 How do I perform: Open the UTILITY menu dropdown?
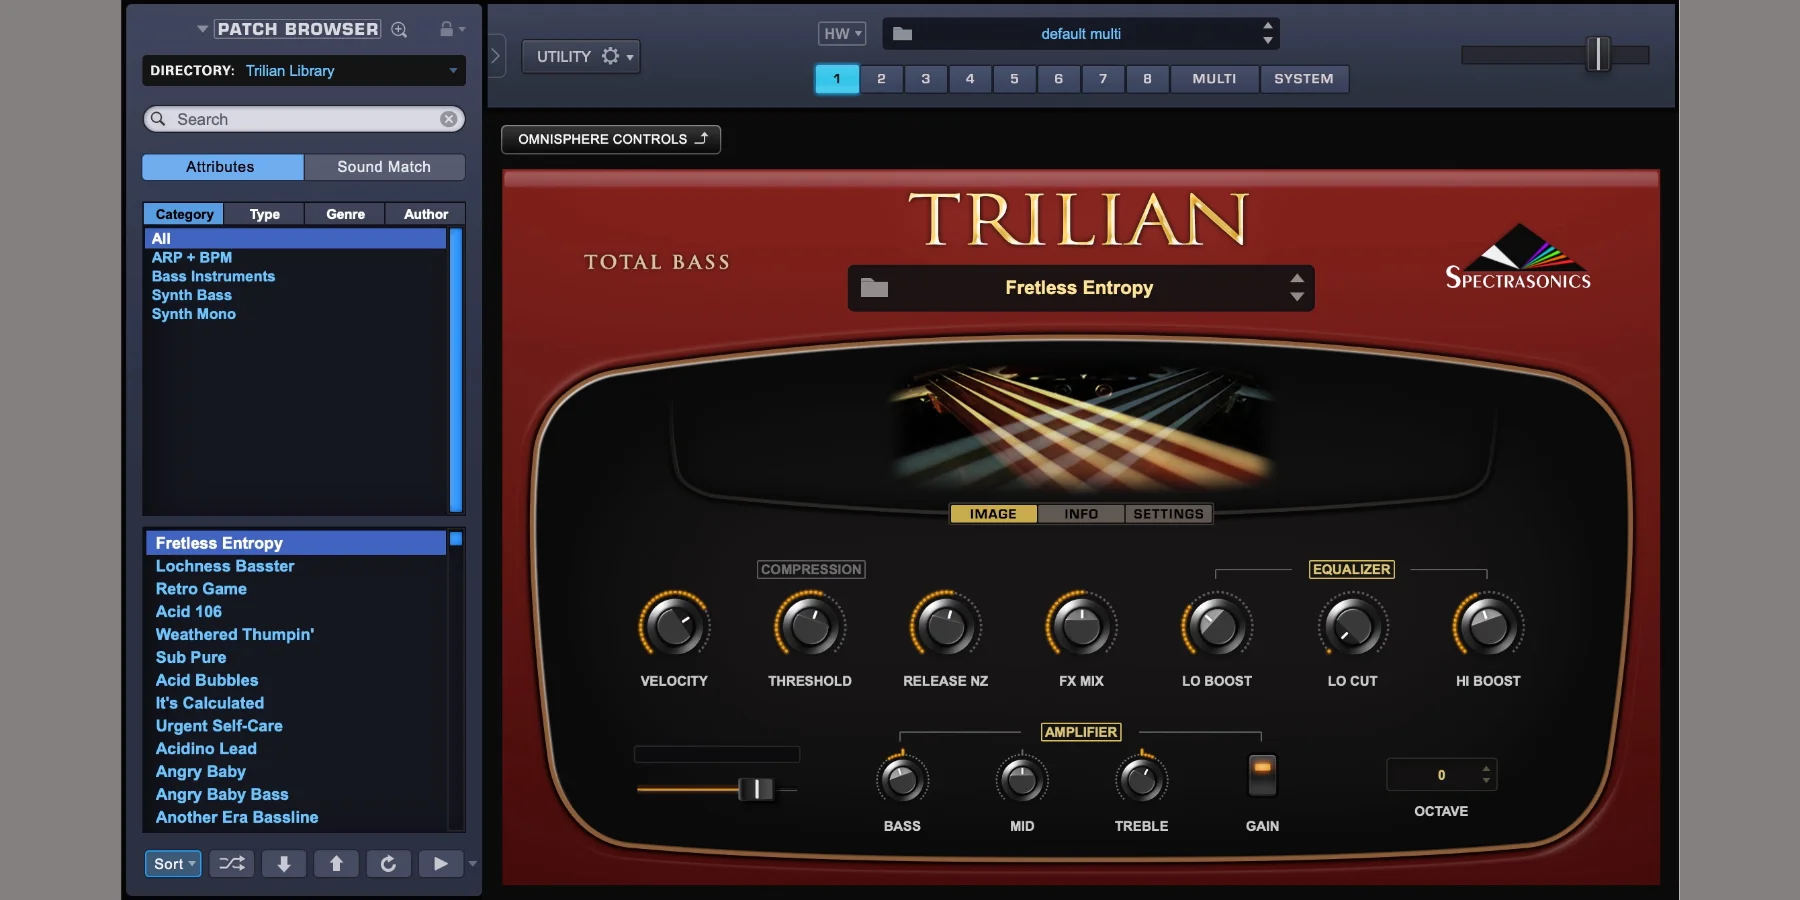pos(581,57)
